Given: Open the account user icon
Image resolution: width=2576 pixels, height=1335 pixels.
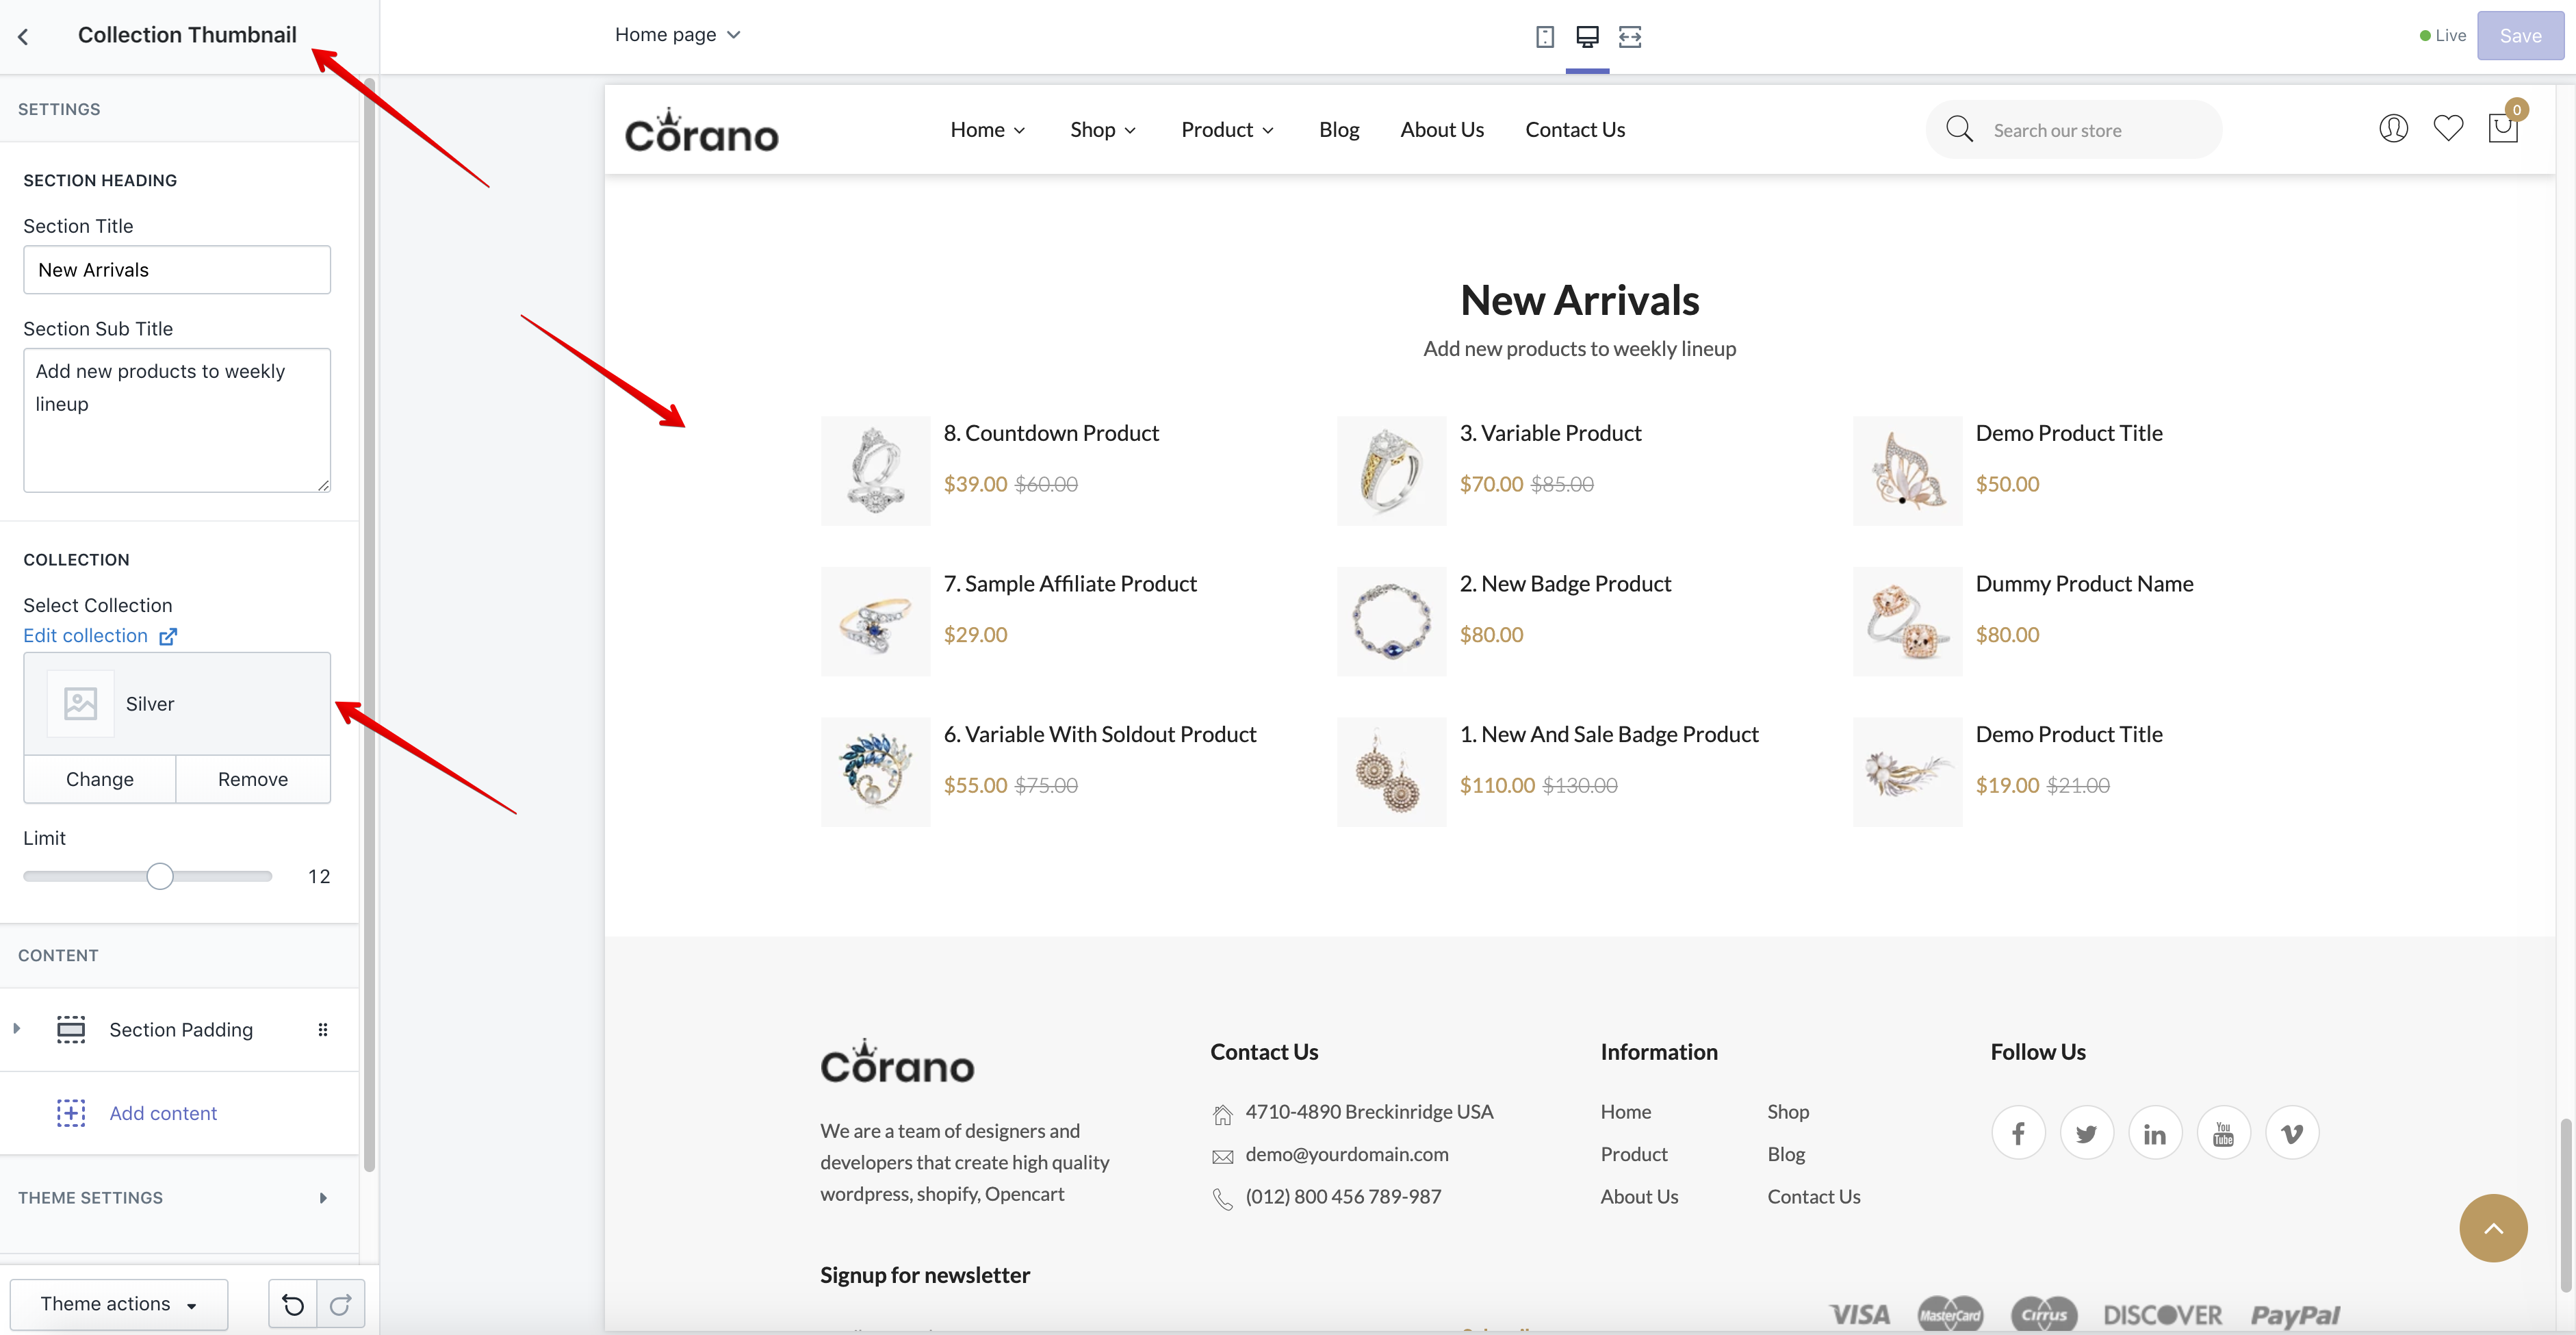Looking at the screenshot, I should (x=2393, y=129).
